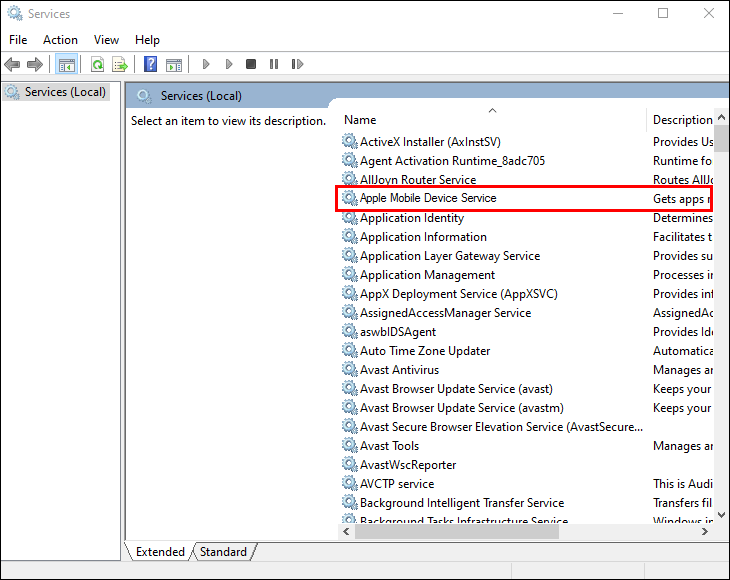Click the Stop Service square icon
Viewport: 730px width, 580px height.
[x=251, y=64]
